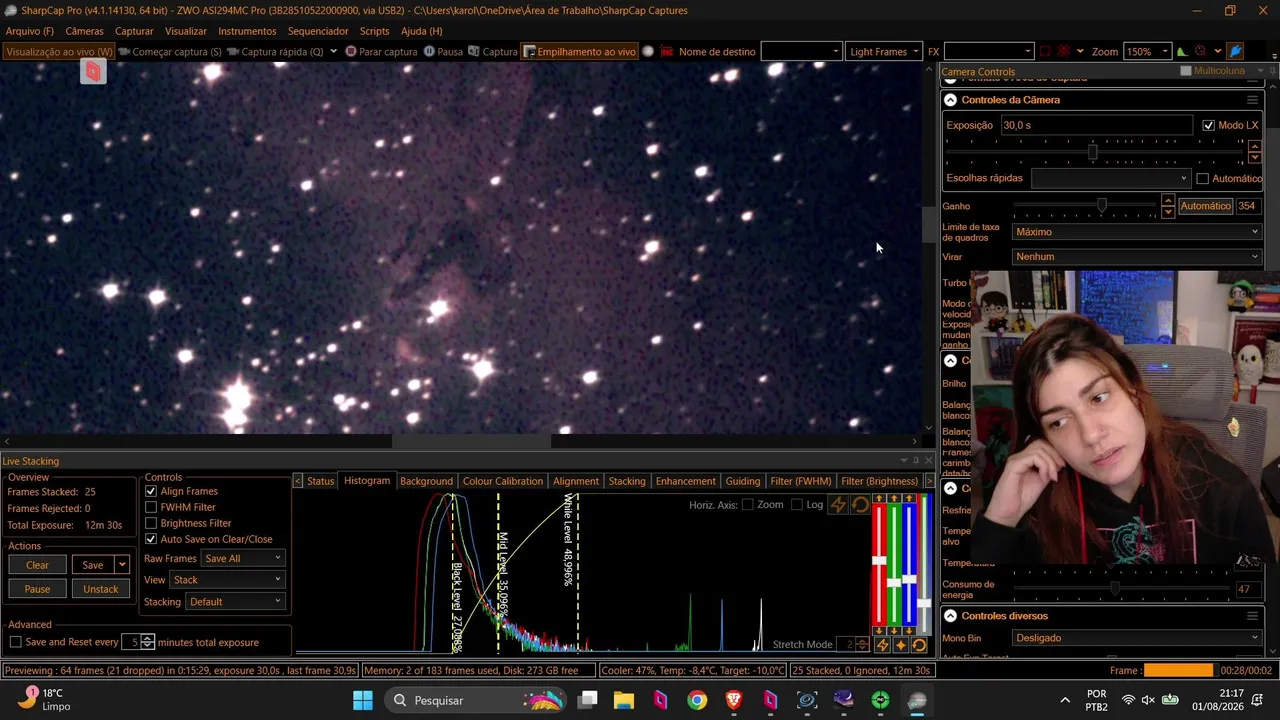Switch to the Alignment tab
Viewport: 1280px width, 720px height.
[576, 481]
